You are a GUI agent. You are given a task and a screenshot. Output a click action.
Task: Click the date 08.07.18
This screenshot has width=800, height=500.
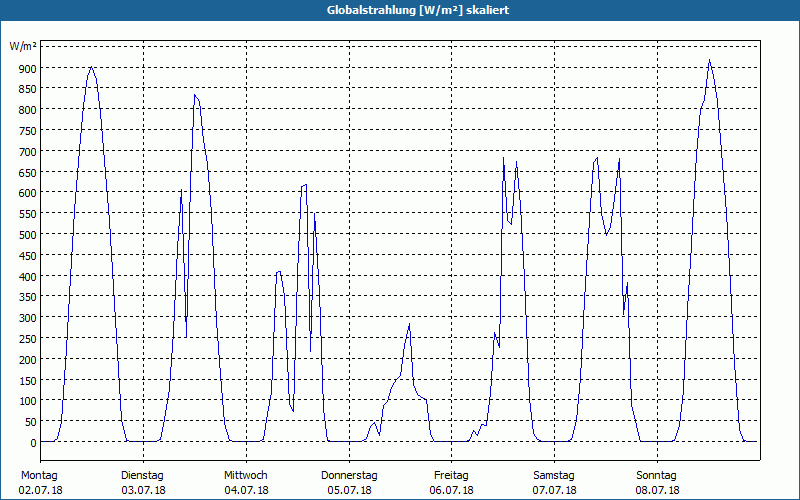[657, 490]
